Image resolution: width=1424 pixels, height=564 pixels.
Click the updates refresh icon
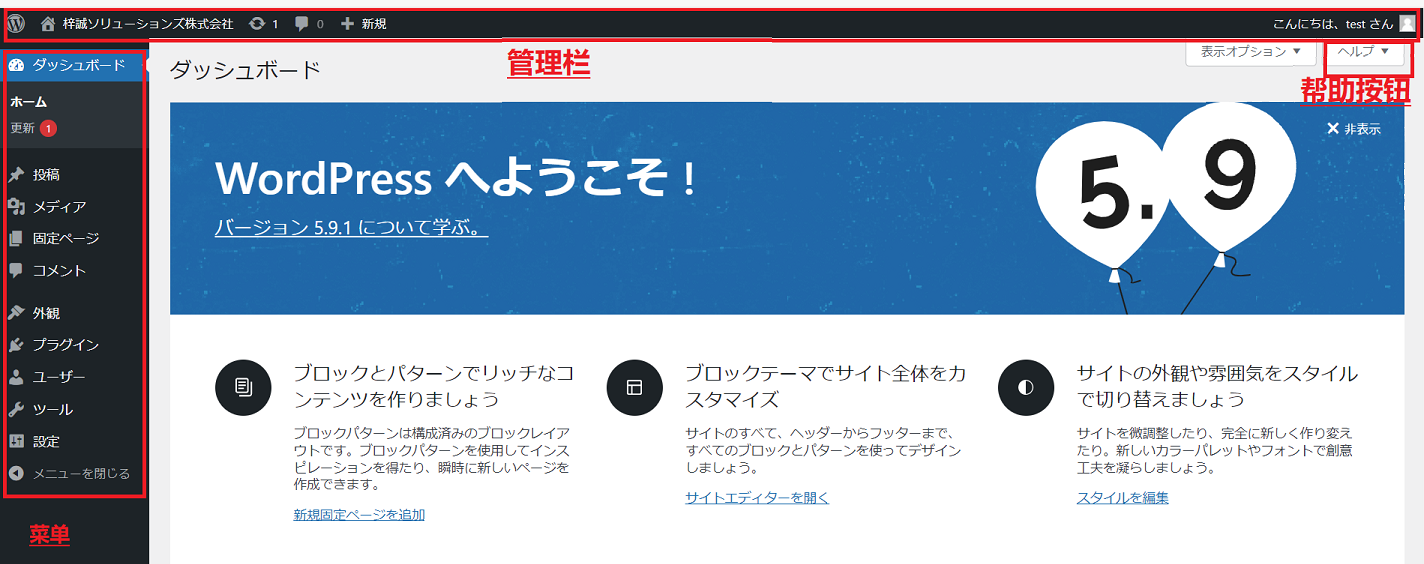click(x=257, y=23)
